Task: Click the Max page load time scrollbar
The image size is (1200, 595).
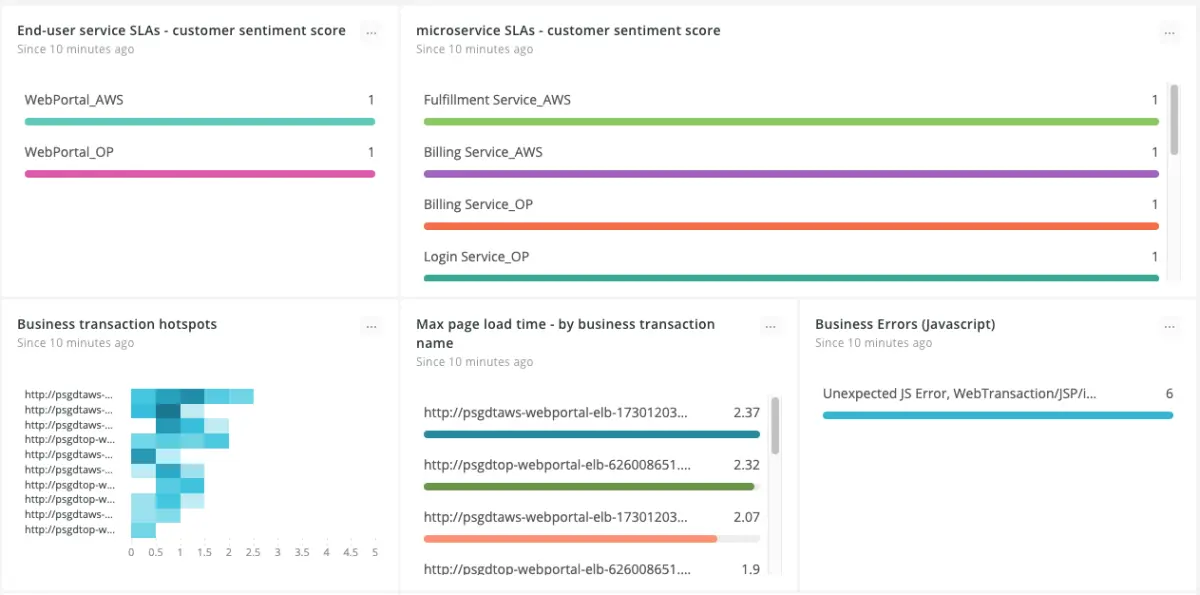Action: tap(776, 426)
